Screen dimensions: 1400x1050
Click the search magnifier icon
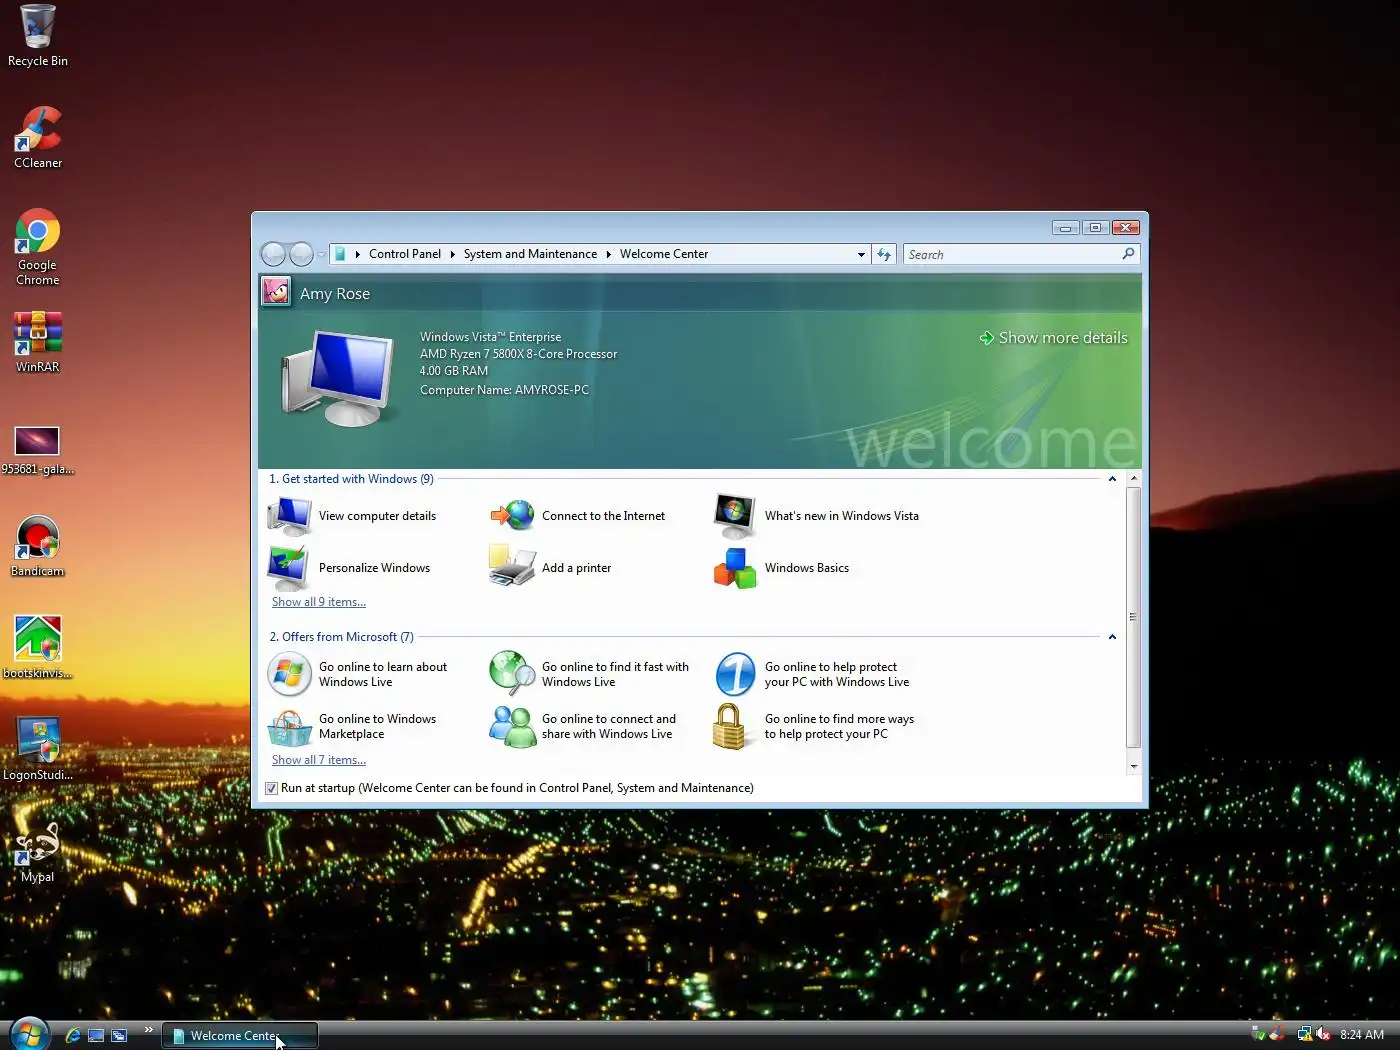[1128, 254]
